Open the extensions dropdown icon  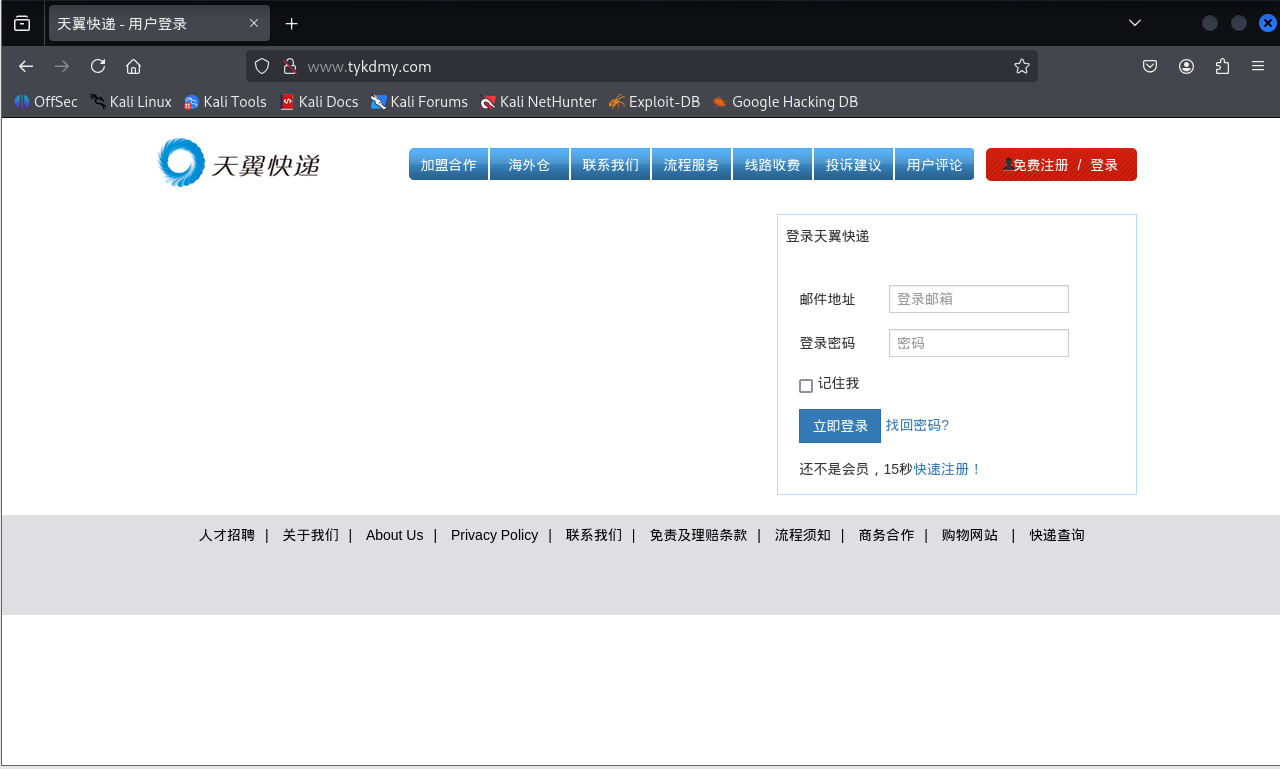(1221, 66)
